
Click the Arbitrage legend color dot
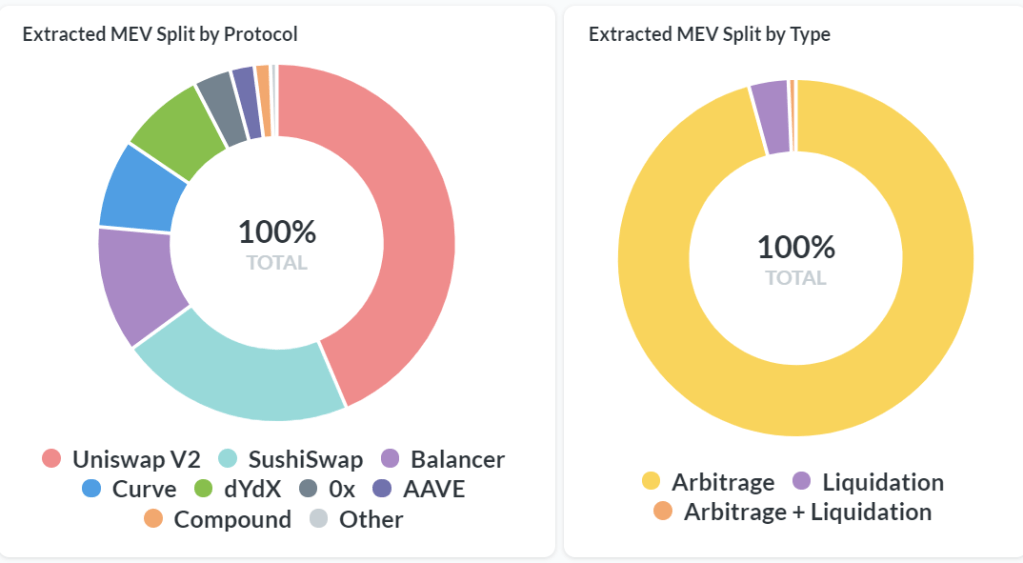[651, 483]
